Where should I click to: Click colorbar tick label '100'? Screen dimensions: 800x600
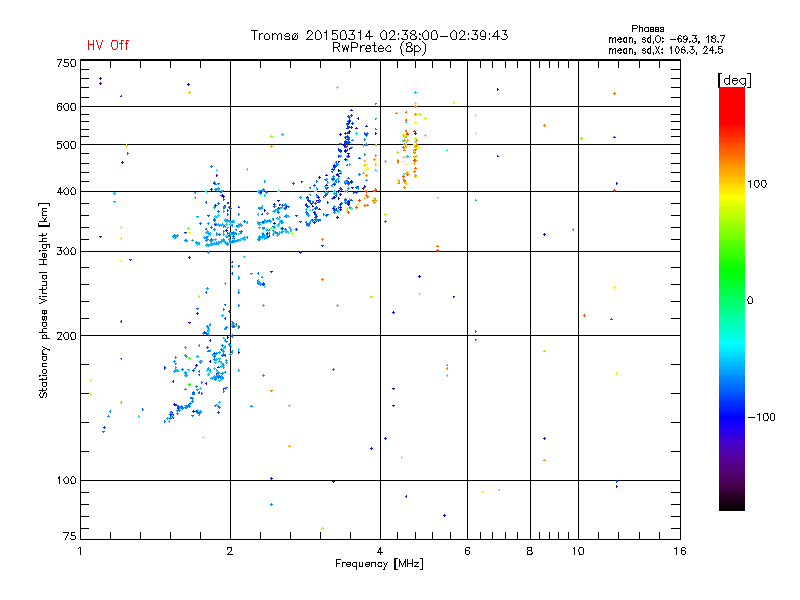pos(757,184)
